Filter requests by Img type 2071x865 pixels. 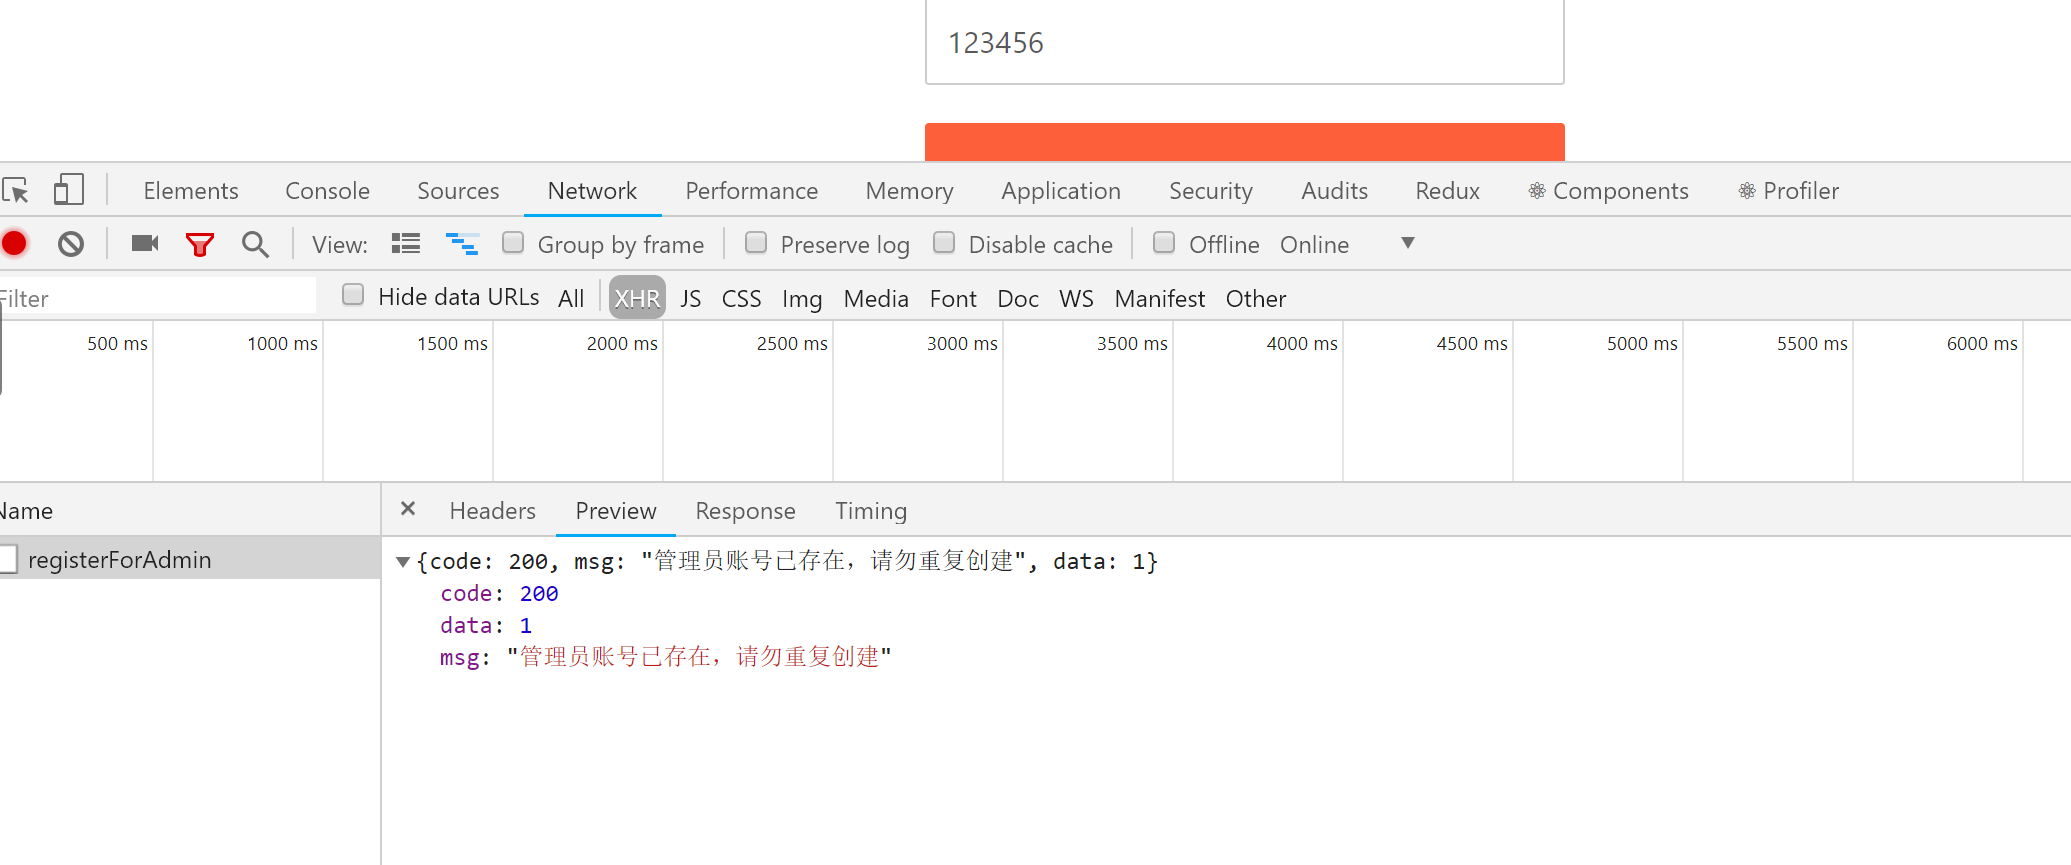[x=802, y=298]
